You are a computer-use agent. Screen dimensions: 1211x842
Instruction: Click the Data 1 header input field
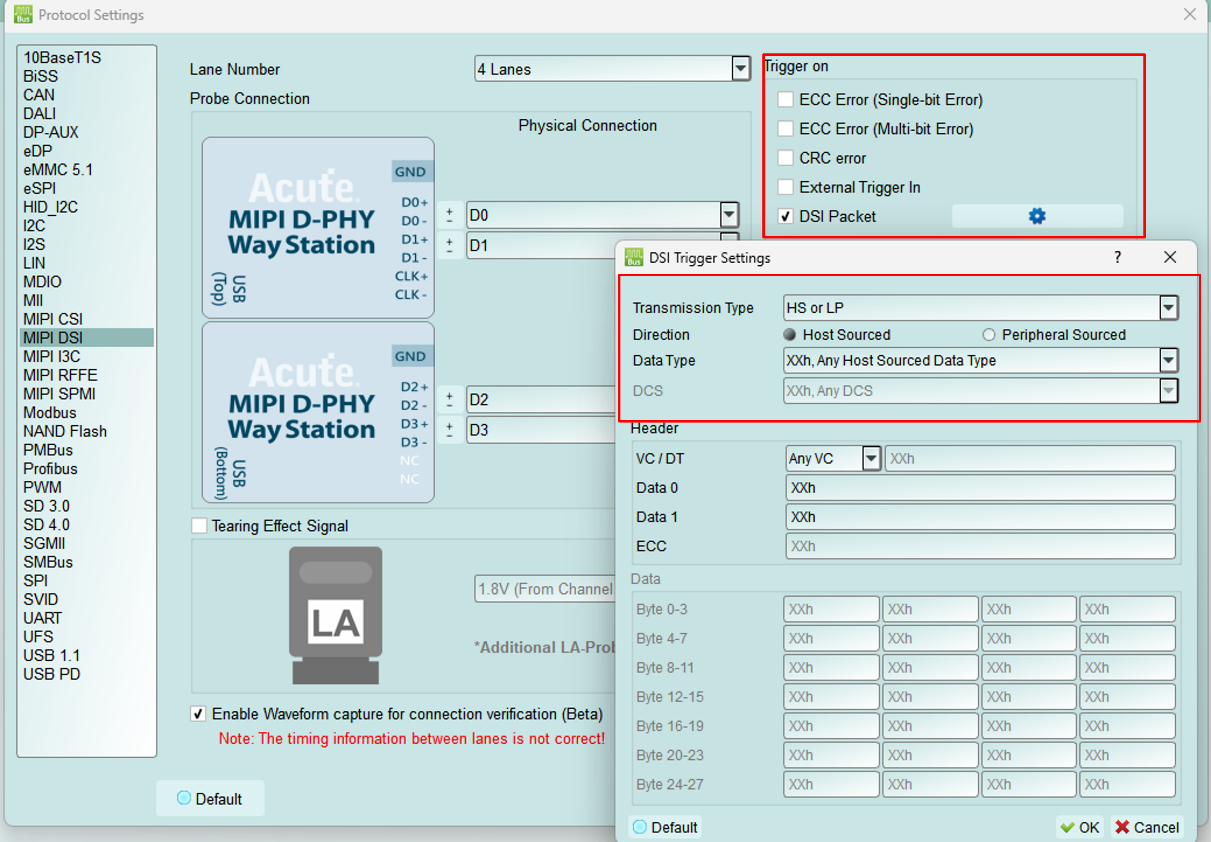click(x=980, y=517)
